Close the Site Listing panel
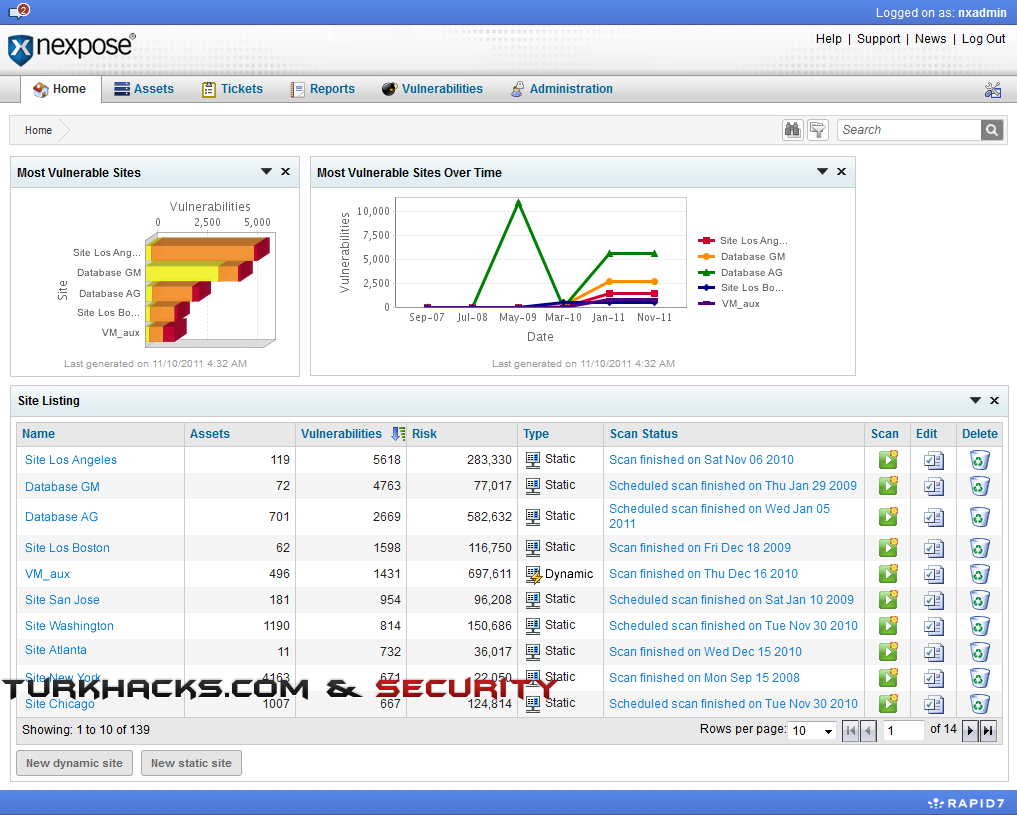Image resolution: width=1017 pixels, height=815 pixels. point(994,401)
